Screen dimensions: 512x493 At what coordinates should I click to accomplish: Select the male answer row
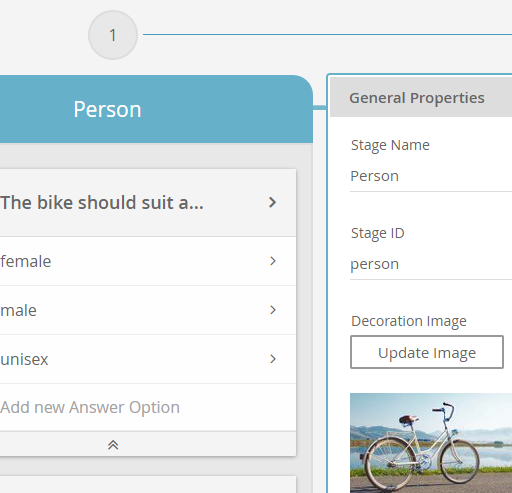pos(148,310)
